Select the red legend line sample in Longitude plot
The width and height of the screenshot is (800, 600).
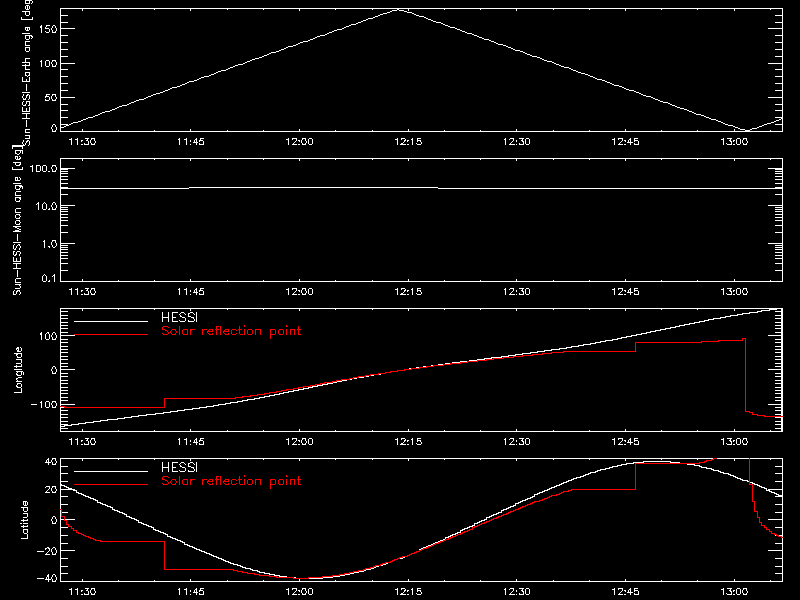[111, 335]
